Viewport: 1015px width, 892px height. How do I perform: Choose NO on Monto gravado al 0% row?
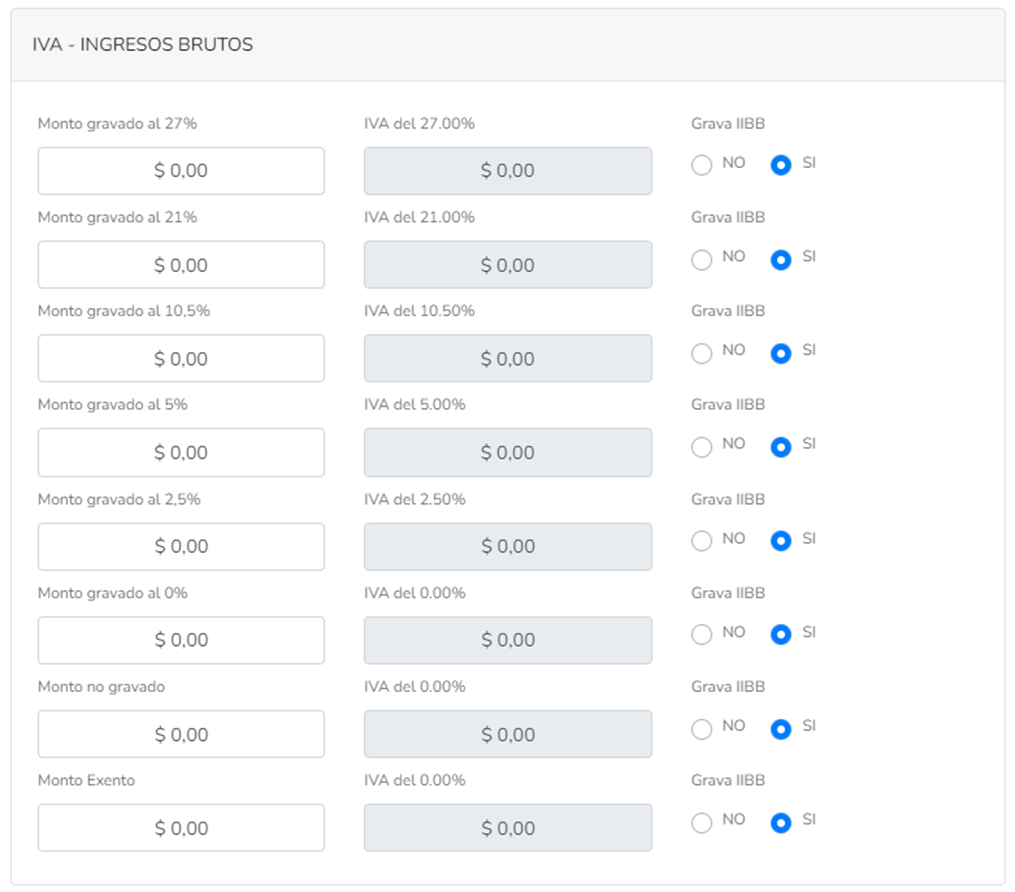702,635
